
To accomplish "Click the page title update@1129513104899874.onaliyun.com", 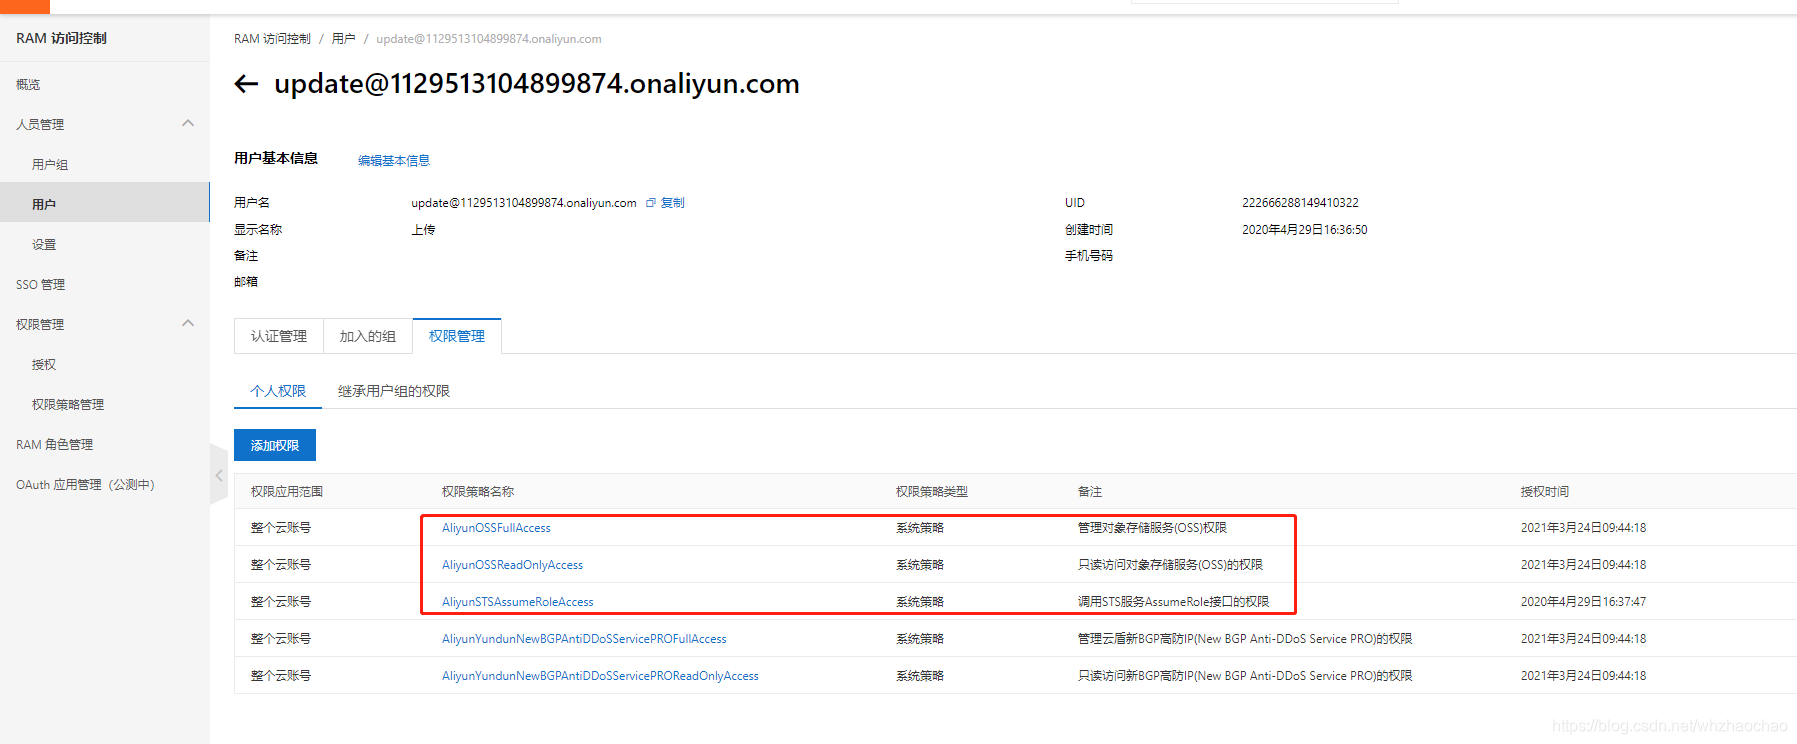I will (537, 84).
